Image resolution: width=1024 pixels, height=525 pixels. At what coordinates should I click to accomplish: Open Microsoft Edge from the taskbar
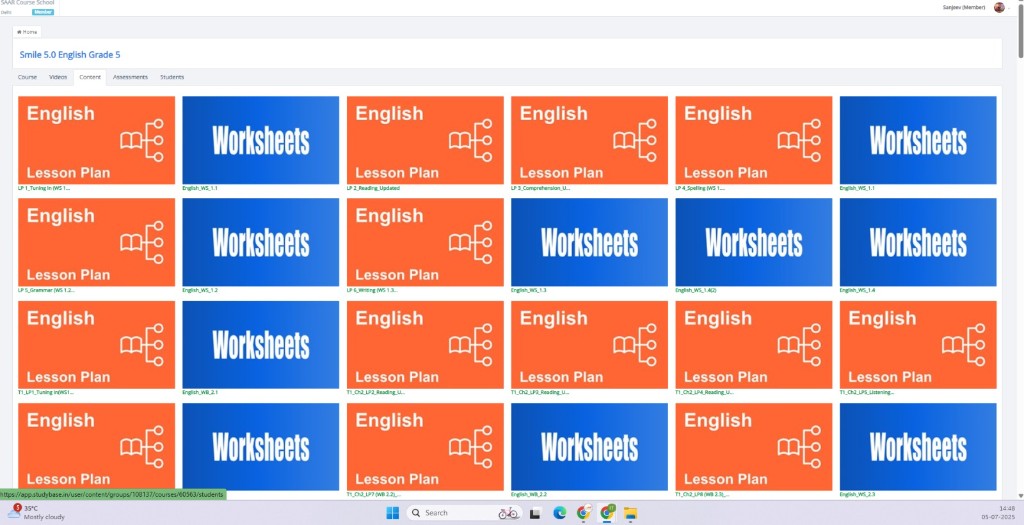click(x=559, y=512)
